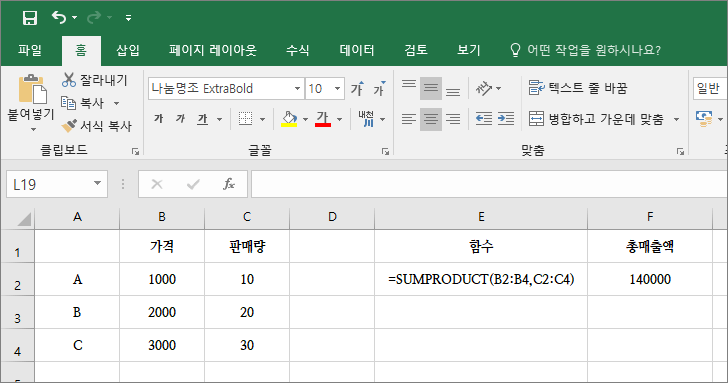Open the 일반 number format box
This screenshot has height=383, width=728.
tap(710, 88)
